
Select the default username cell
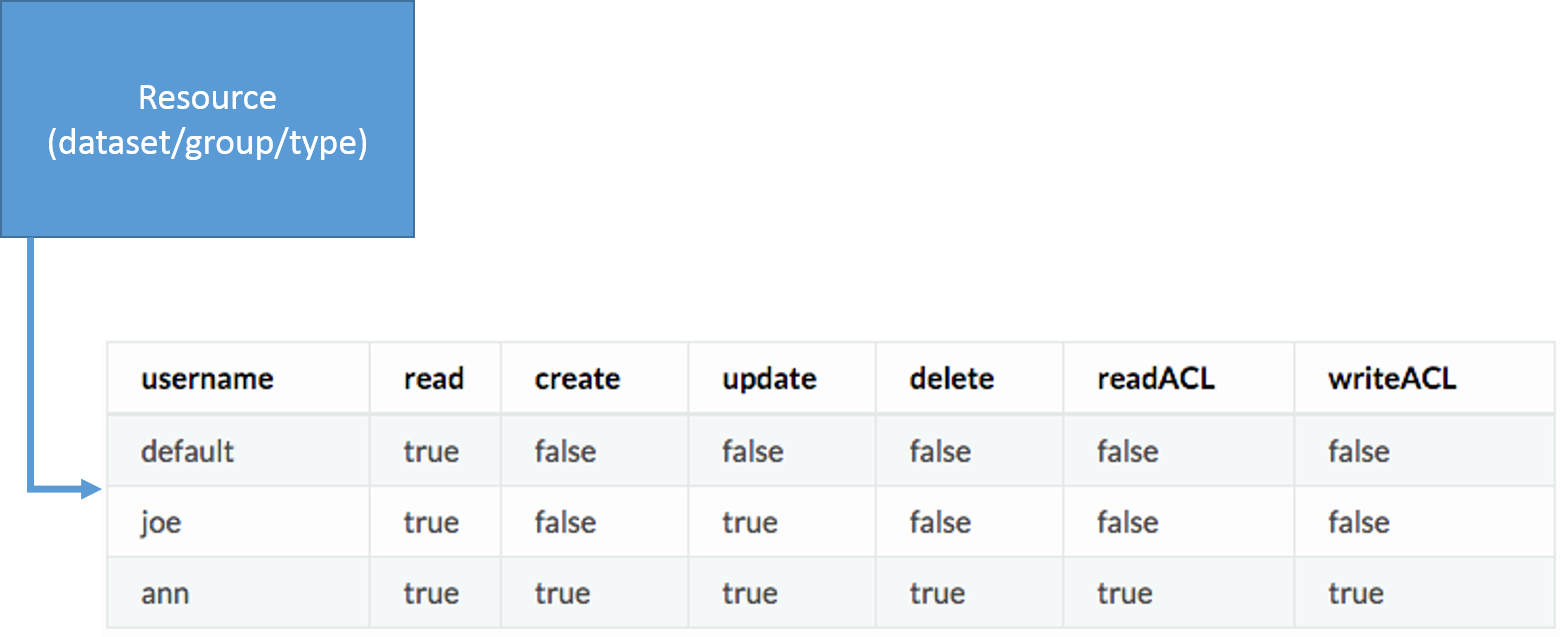pyautogui.click(x=187, y=451)
